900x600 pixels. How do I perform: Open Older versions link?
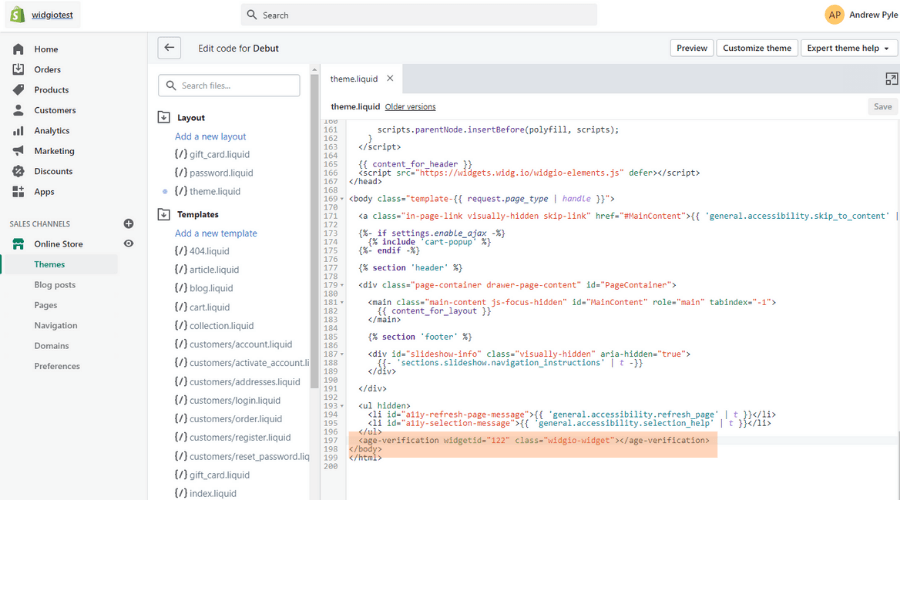pyautogui.click(x=410, y=107)
